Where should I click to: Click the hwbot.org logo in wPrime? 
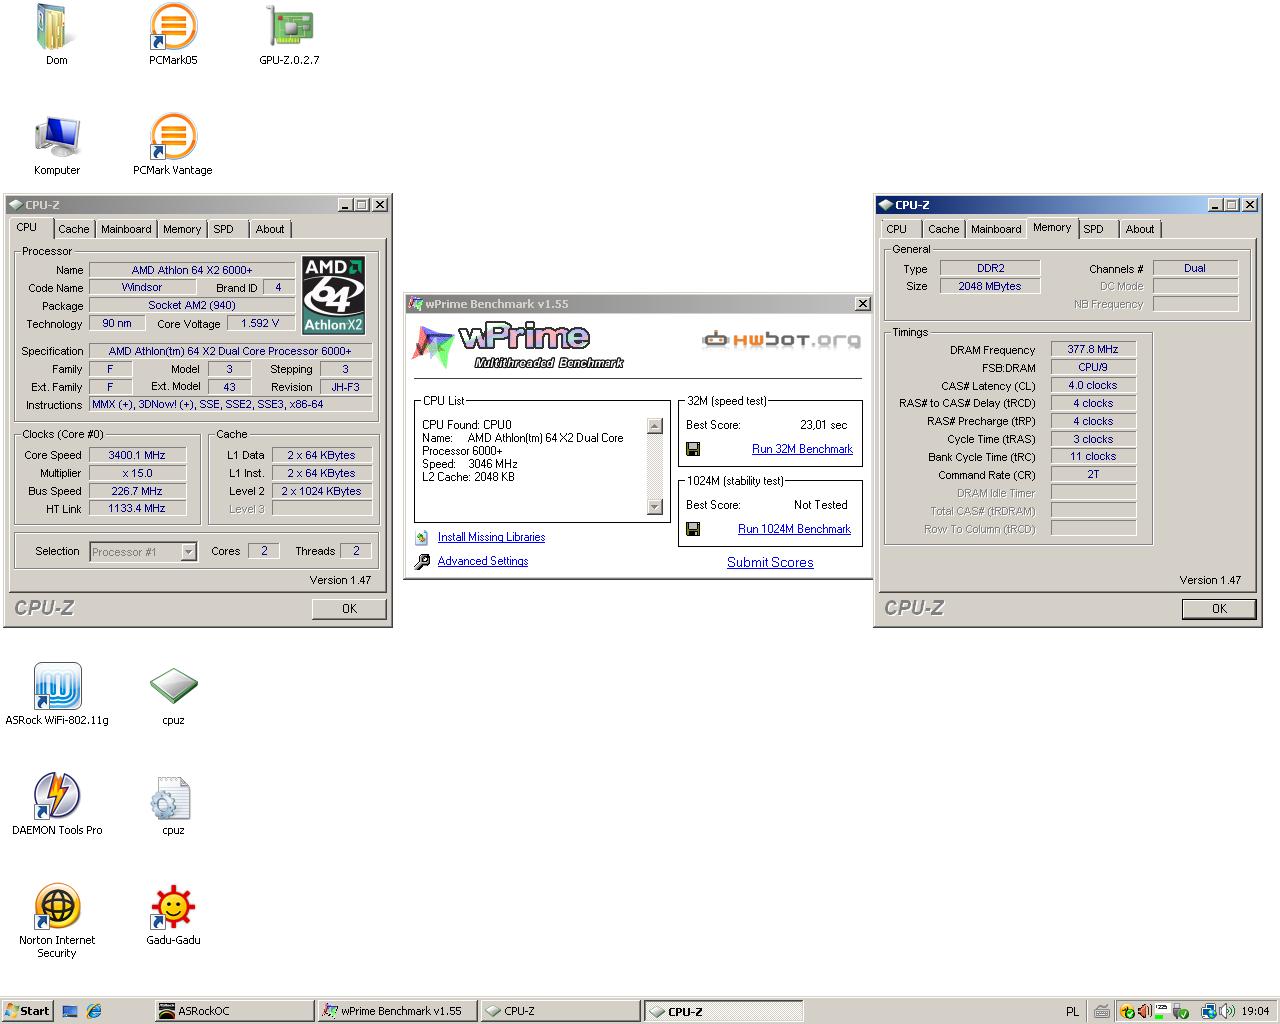[781, 340]
